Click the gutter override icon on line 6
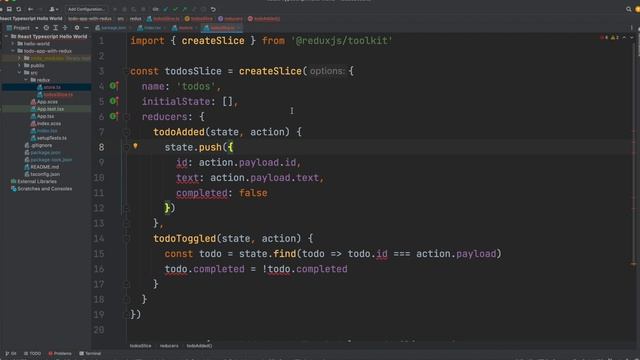 pyautogui.click(x=114, y=116)
